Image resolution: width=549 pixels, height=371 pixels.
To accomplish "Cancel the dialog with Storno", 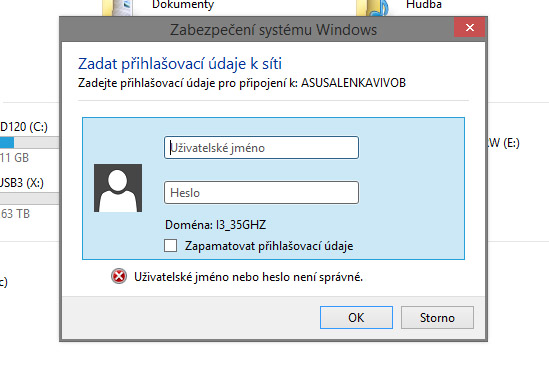I will (x=437, y=317).
